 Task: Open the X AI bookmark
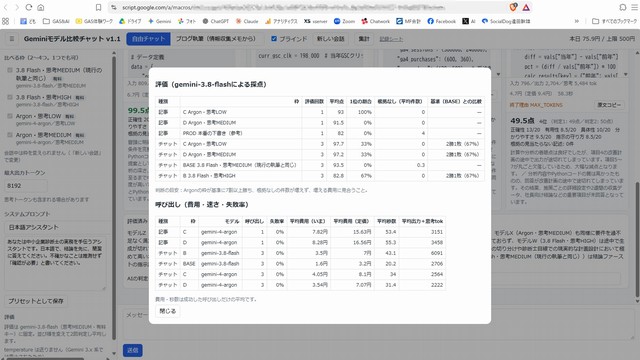pos(469,21)
